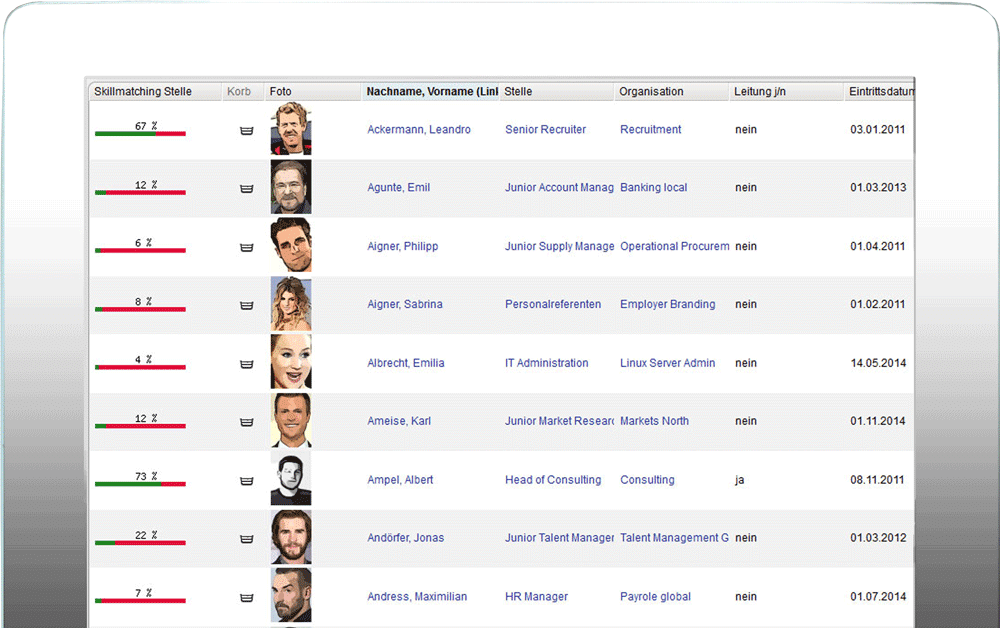The width and height of the screenshot is (1000, 628).
Task: Open photo thumbnail of Andörfer, Jonas
Action: point(291,537)
